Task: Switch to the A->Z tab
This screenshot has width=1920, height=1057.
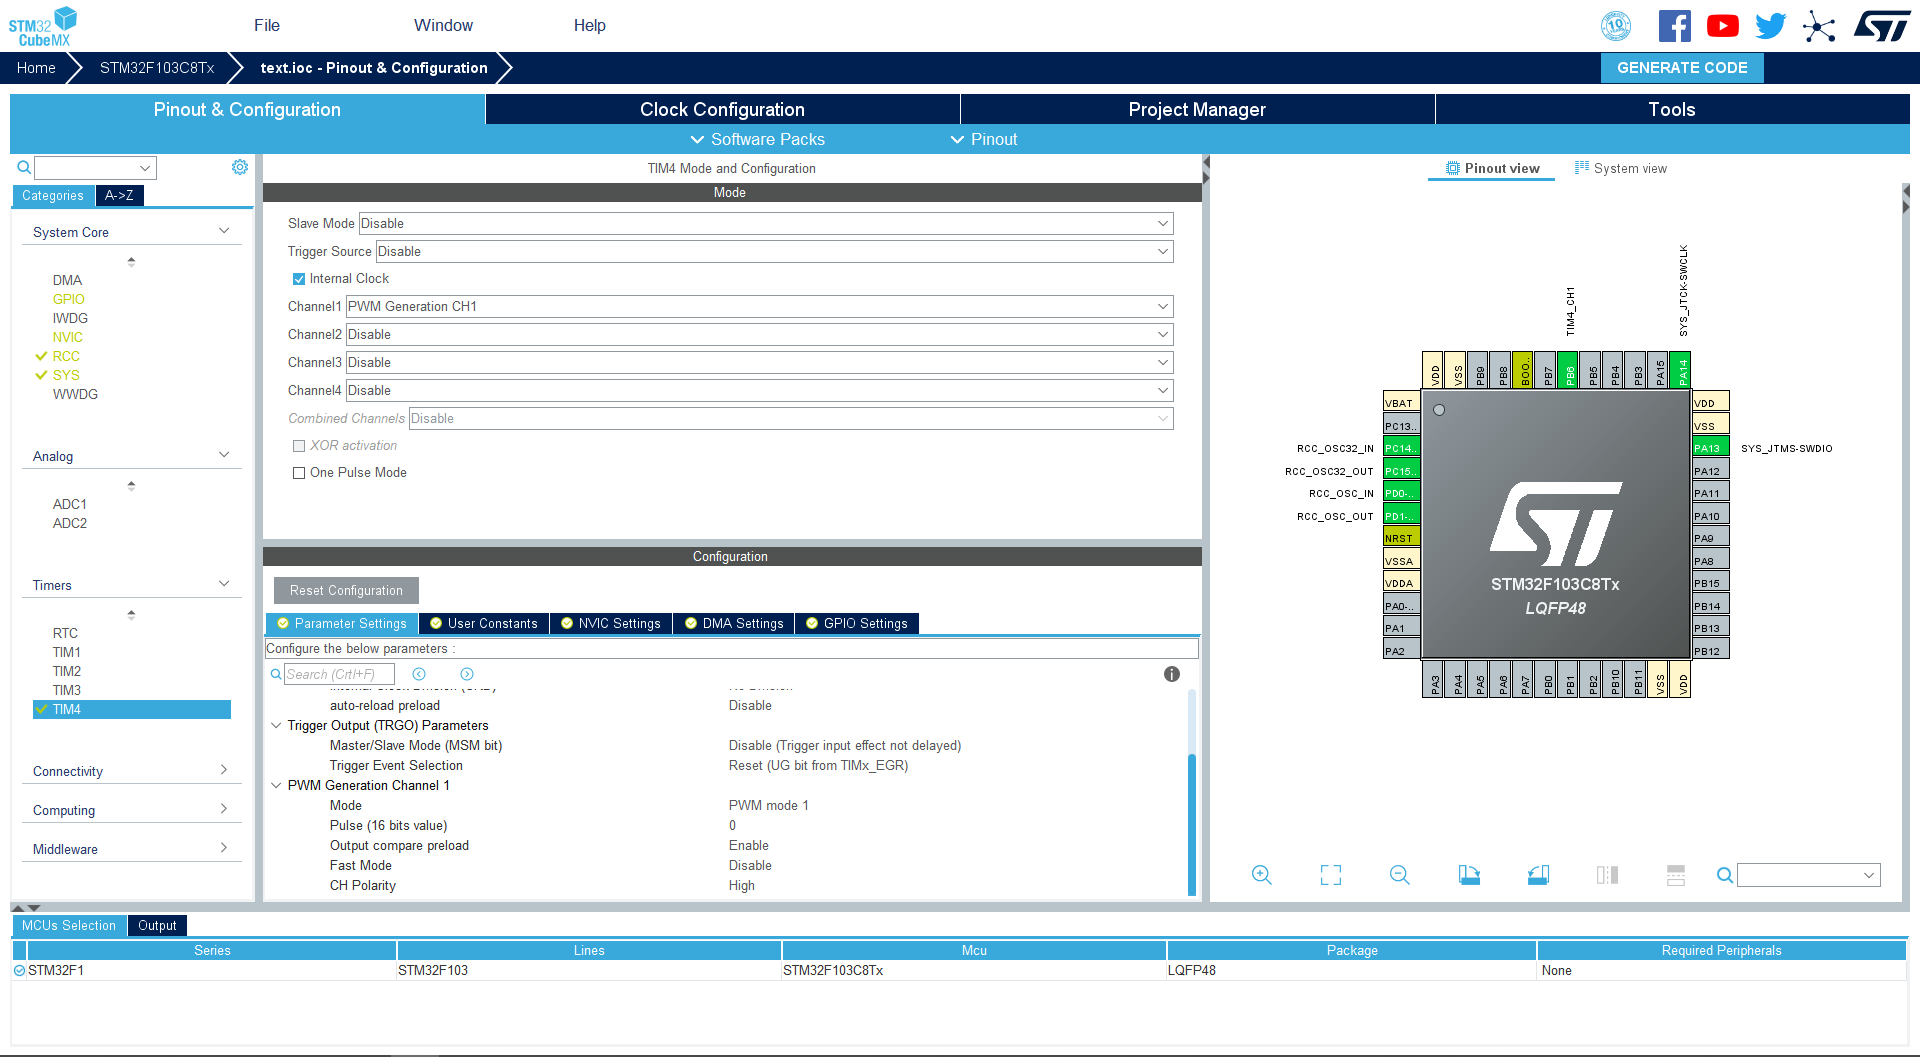Action: tap(119, 196)
